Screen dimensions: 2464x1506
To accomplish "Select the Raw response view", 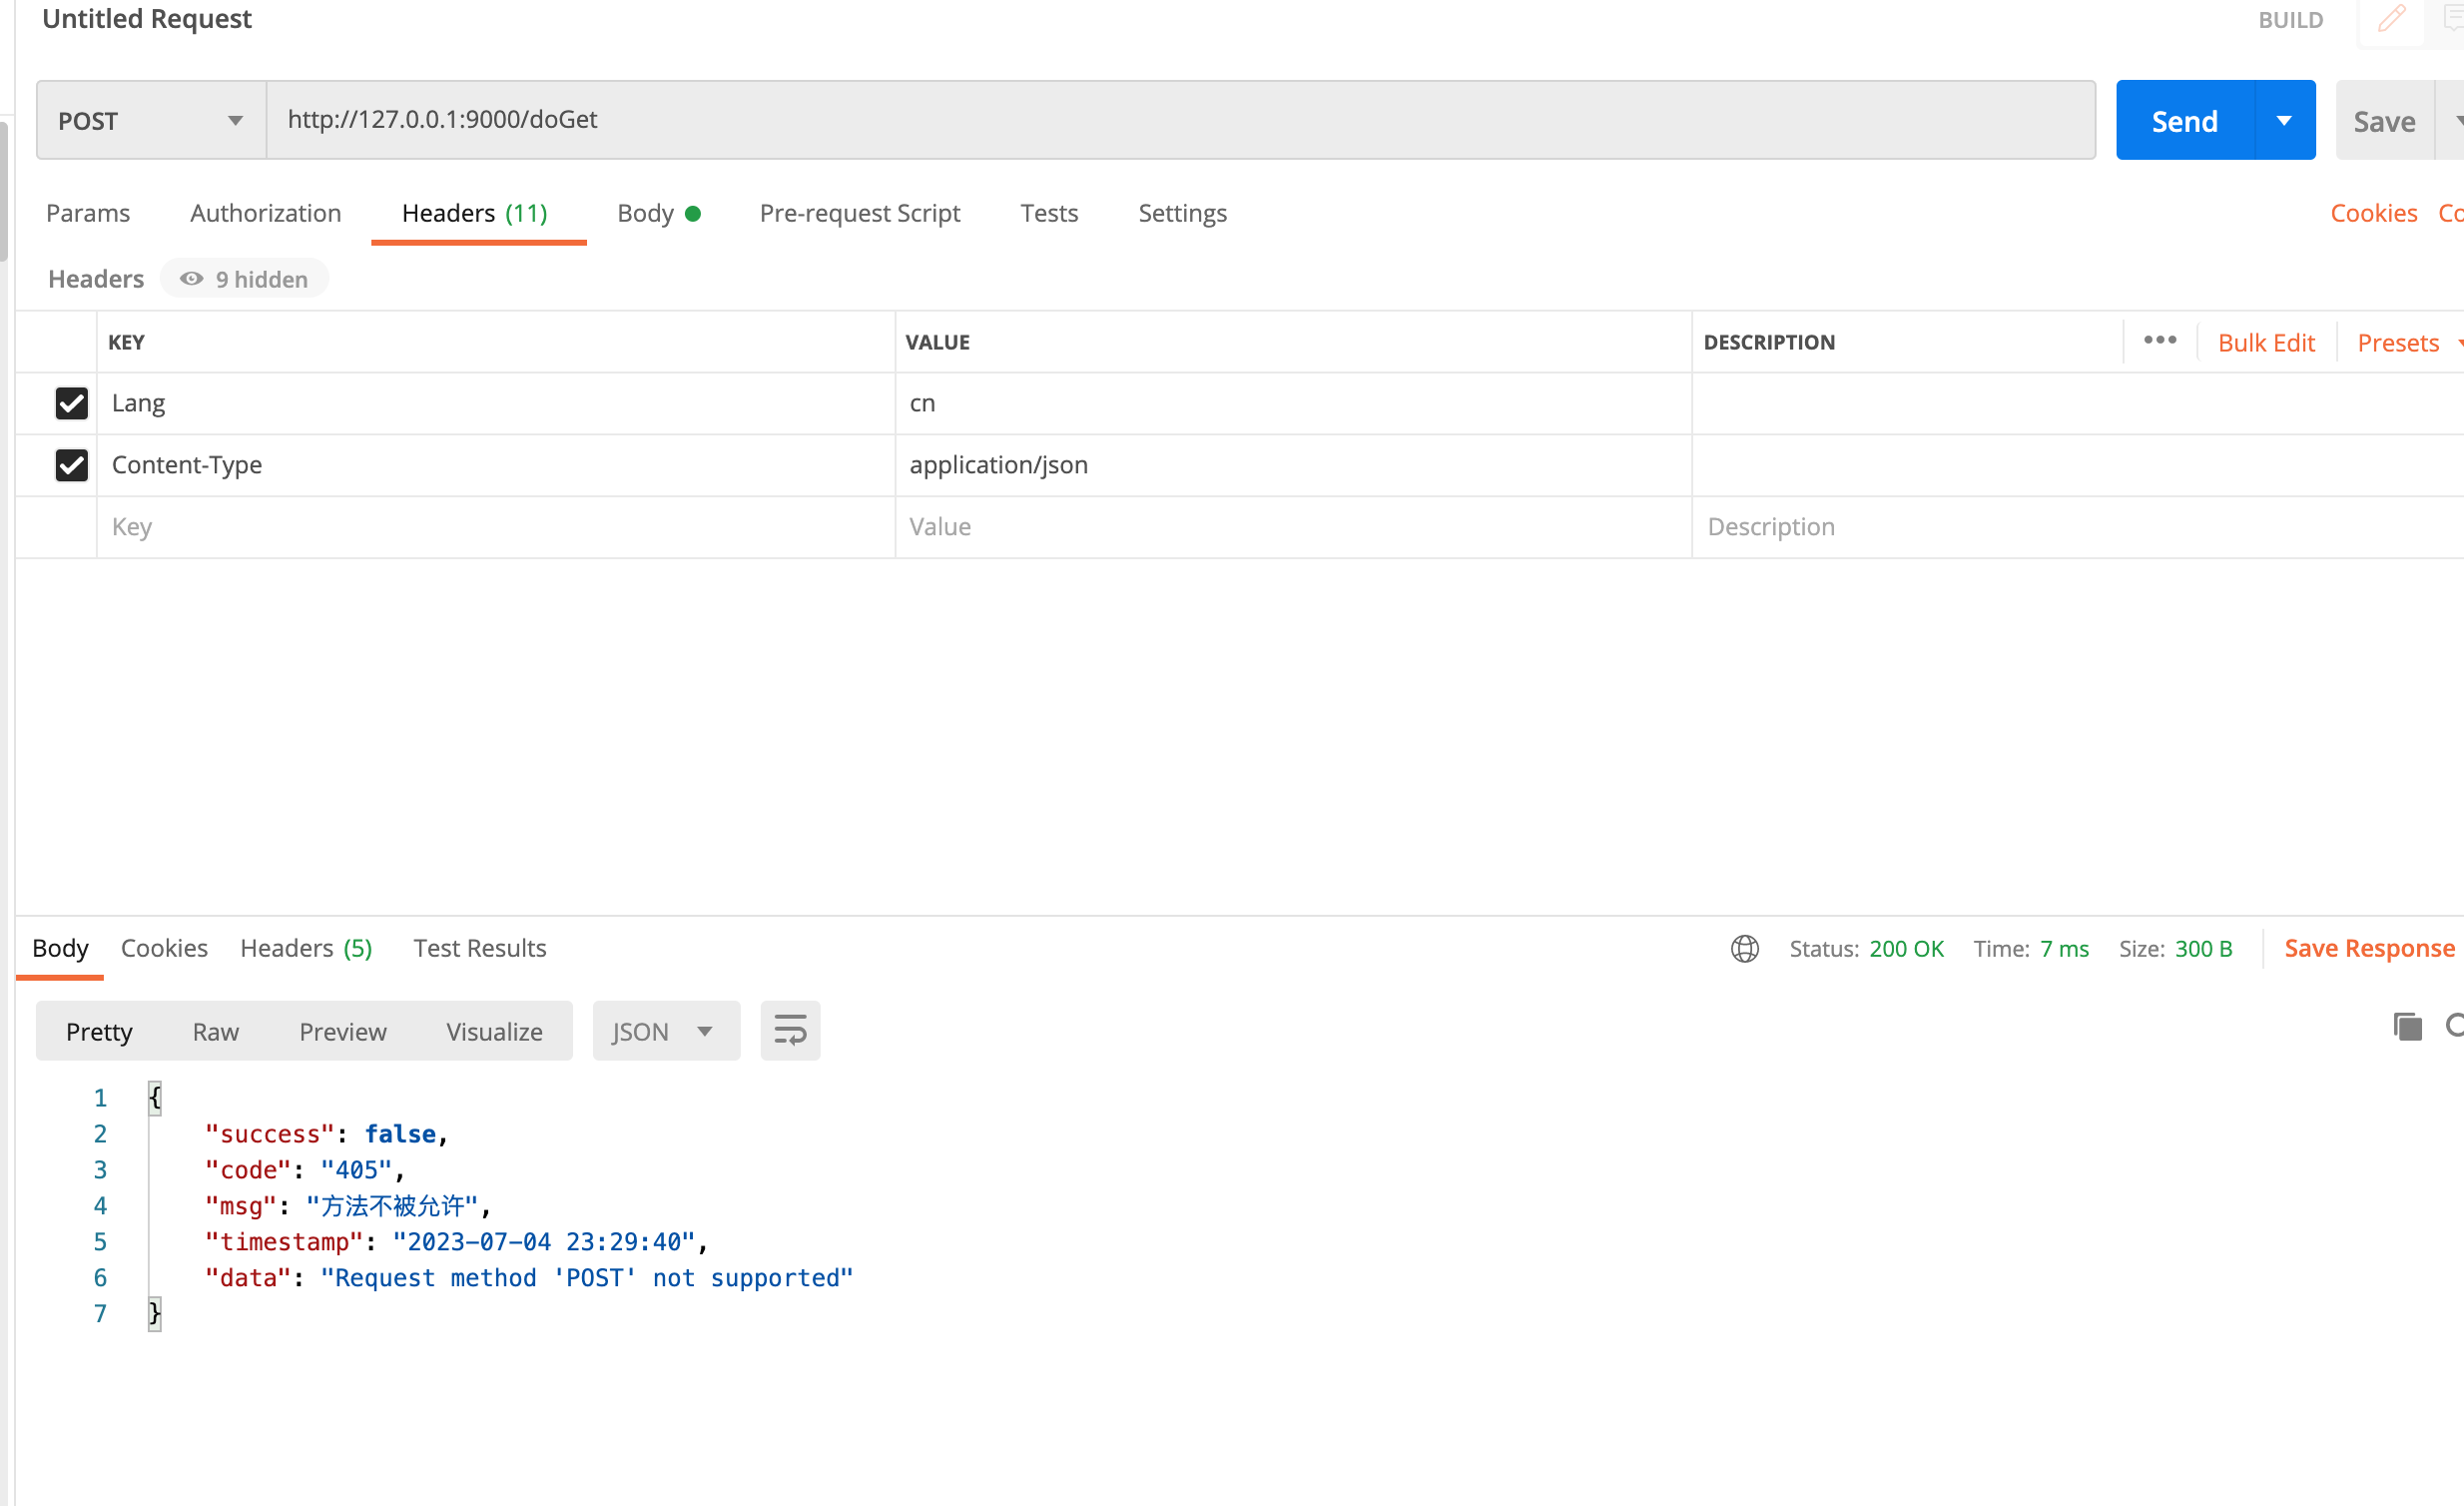I will click(215, 1031).
